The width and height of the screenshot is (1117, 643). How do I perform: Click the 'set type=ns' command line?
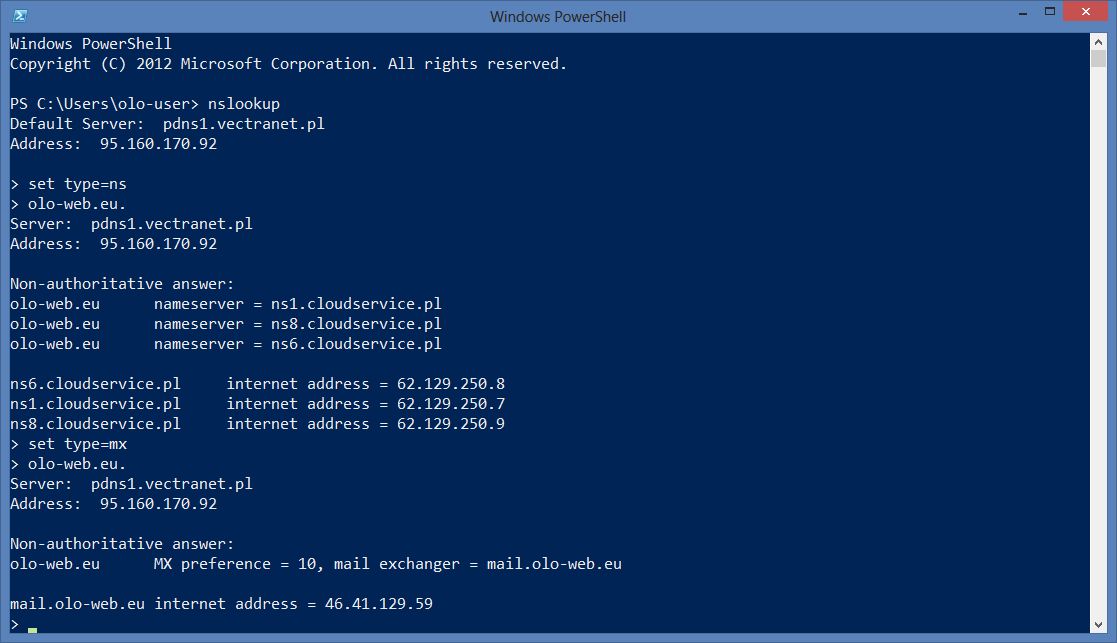[x=68, y=184]
